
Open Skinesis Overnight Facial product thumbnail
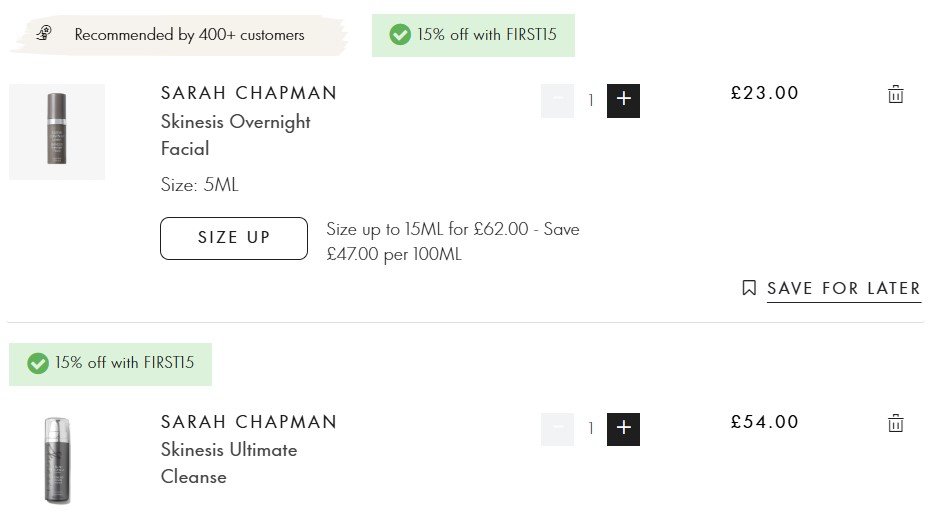pyautogui.click(x=57, y=131)
